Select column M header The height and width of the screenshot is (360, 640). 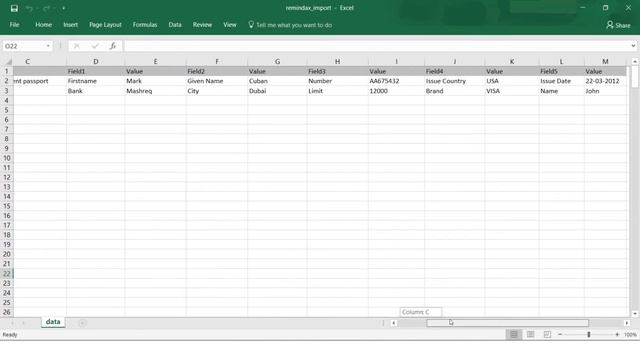pyautogui.click(x=605, y=62)
